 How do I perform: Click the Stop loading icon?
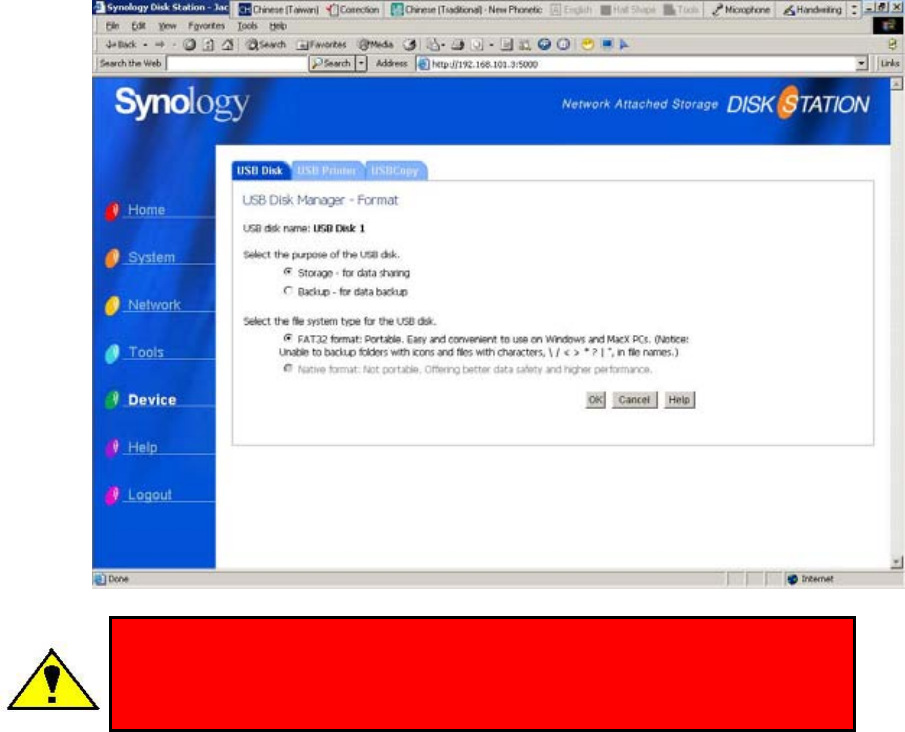point(189,44)
